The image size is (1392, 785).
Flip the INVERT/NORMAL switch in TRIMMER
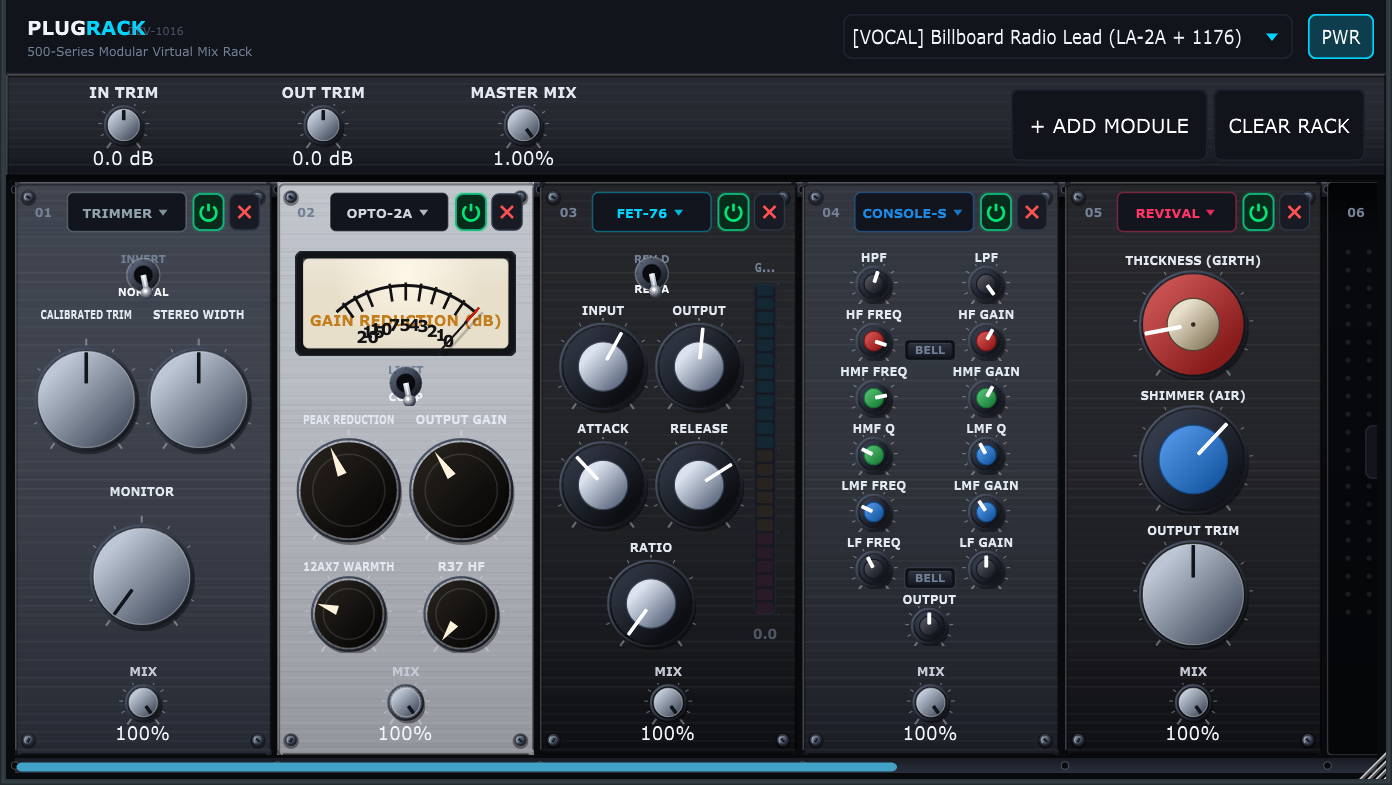pyautogui.click(x=143, y=276)
